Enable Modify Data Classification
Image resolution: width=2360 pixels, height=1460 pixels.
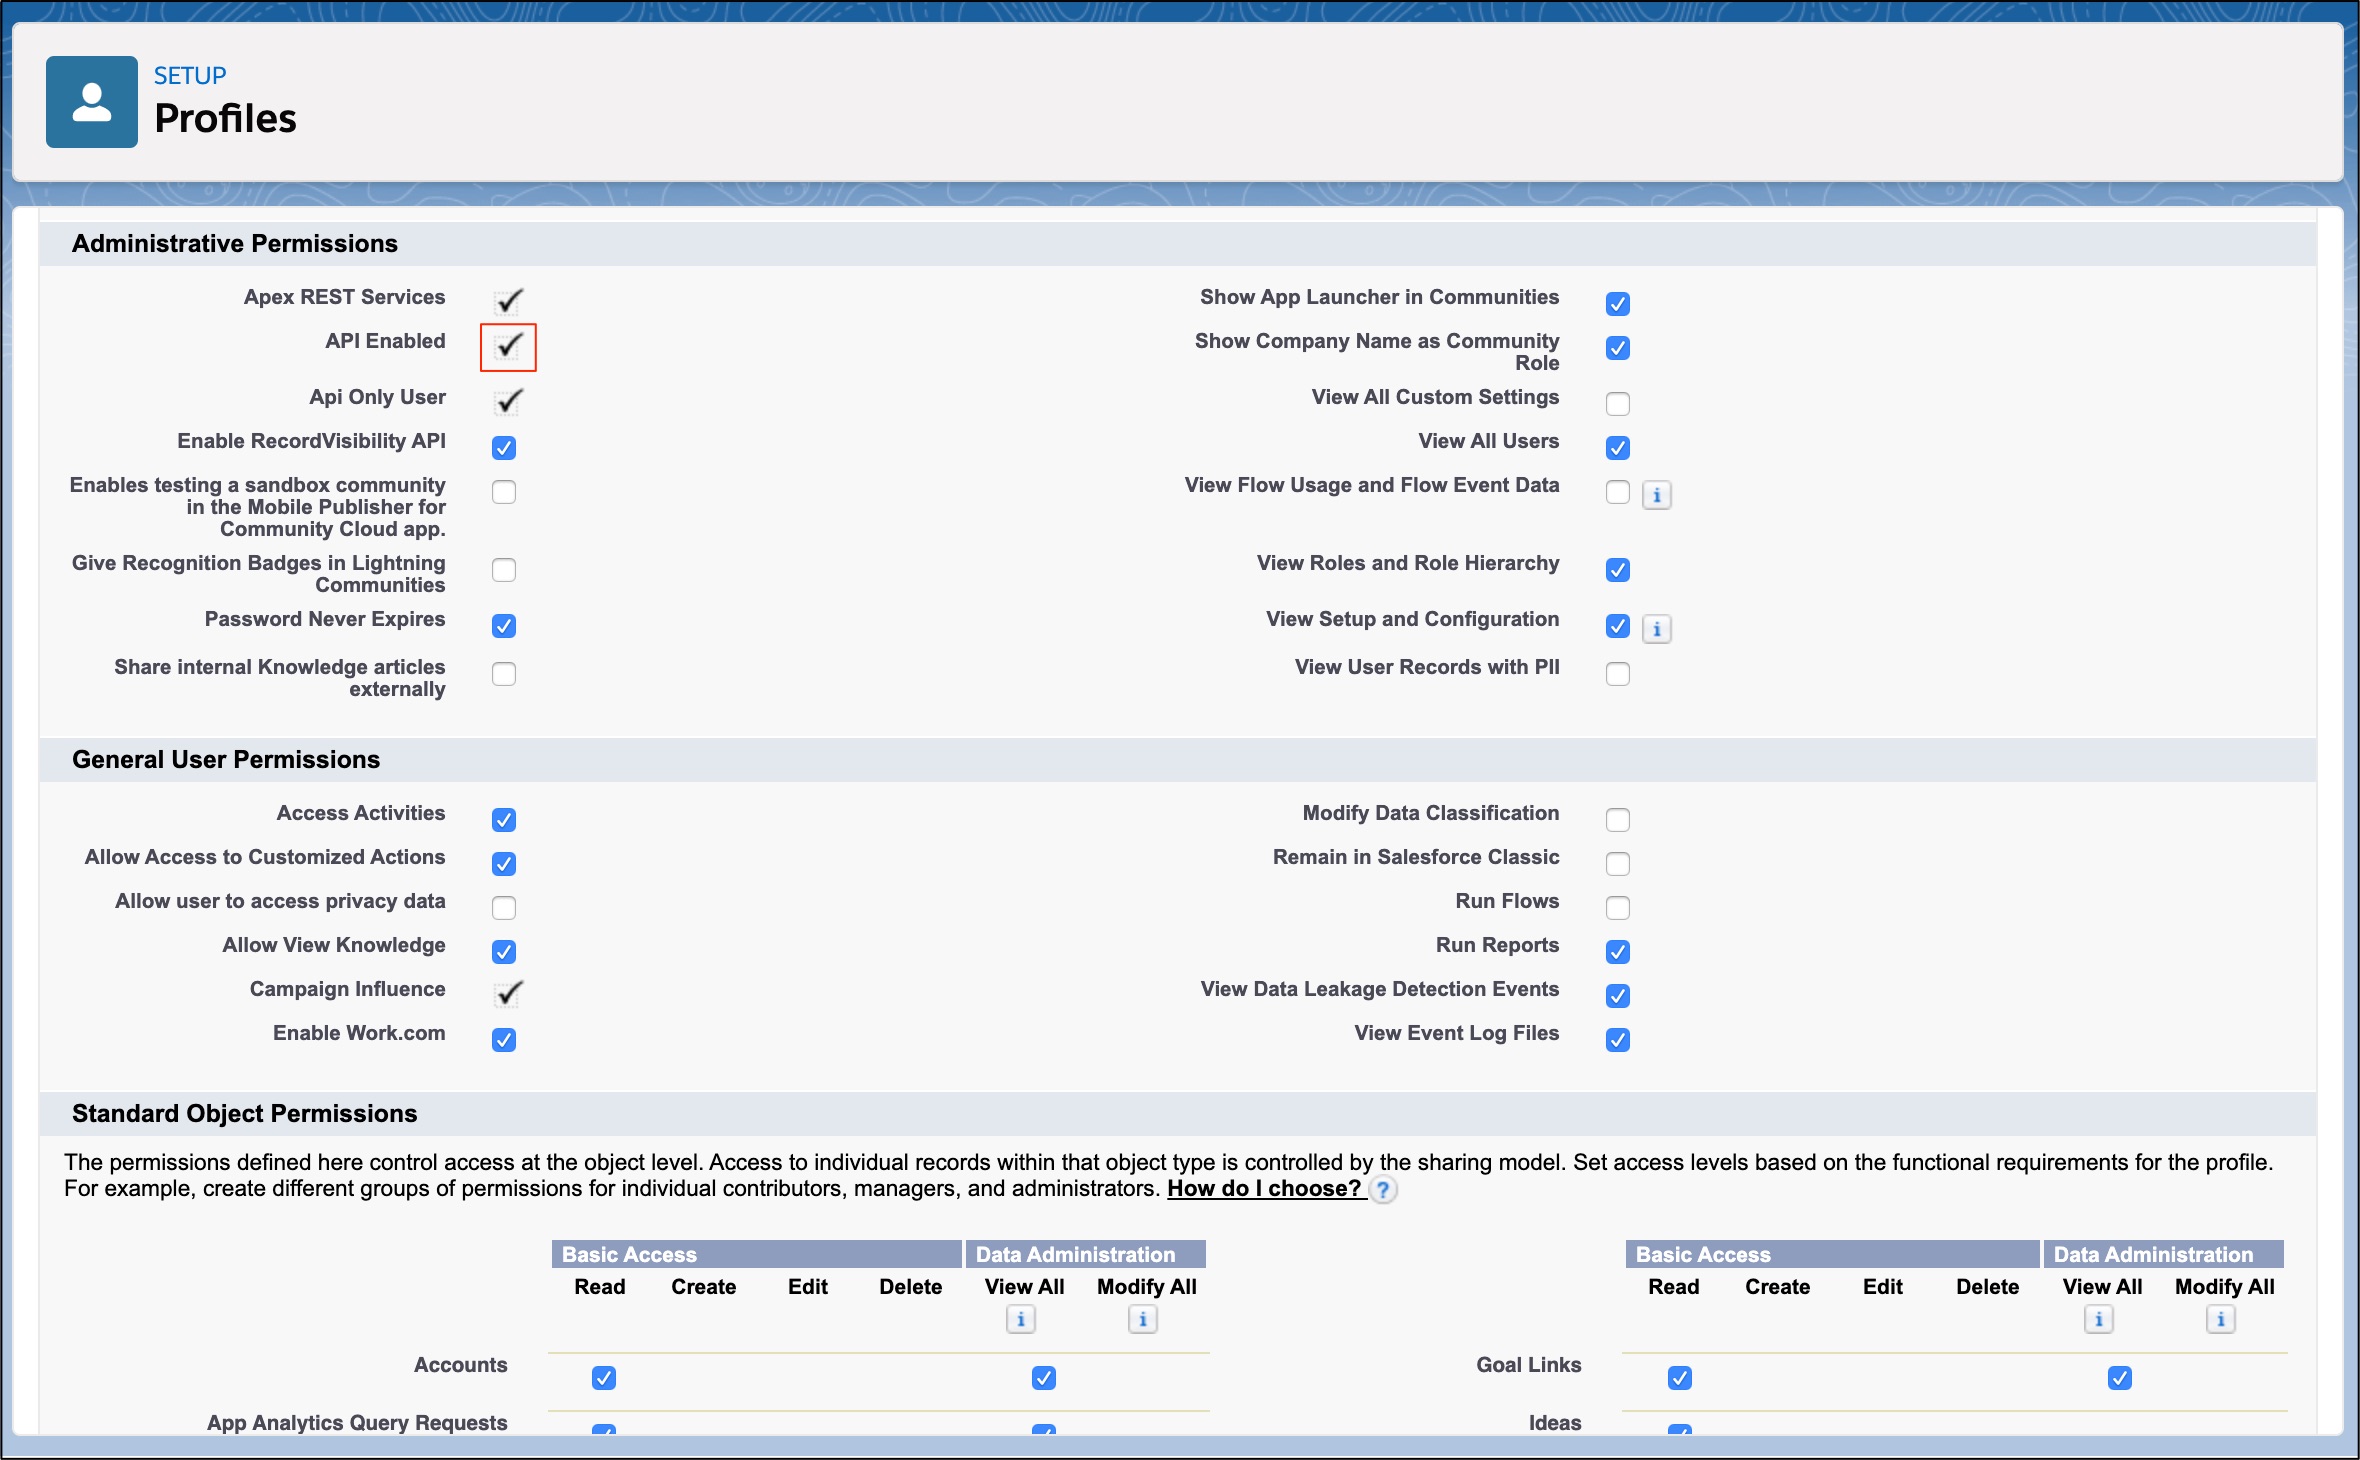[1618, 820]
